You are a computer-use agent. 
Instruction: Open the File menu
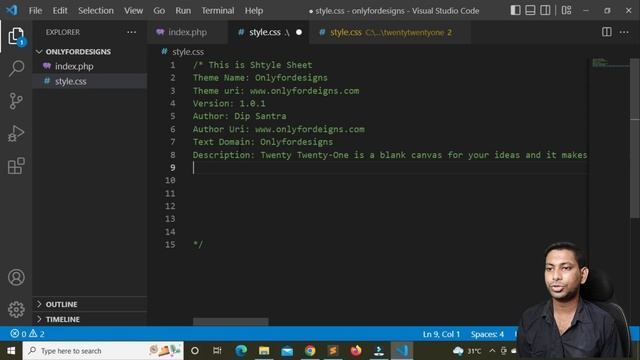[35, 11]
